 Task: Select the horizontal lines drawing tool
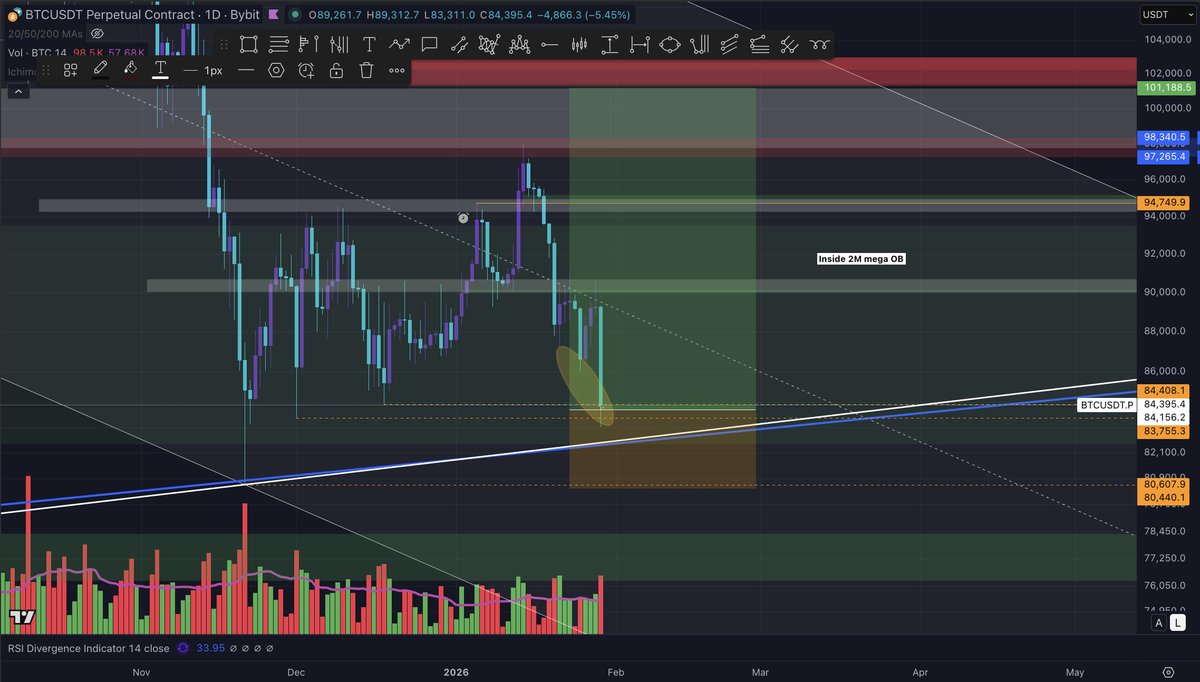279,44
